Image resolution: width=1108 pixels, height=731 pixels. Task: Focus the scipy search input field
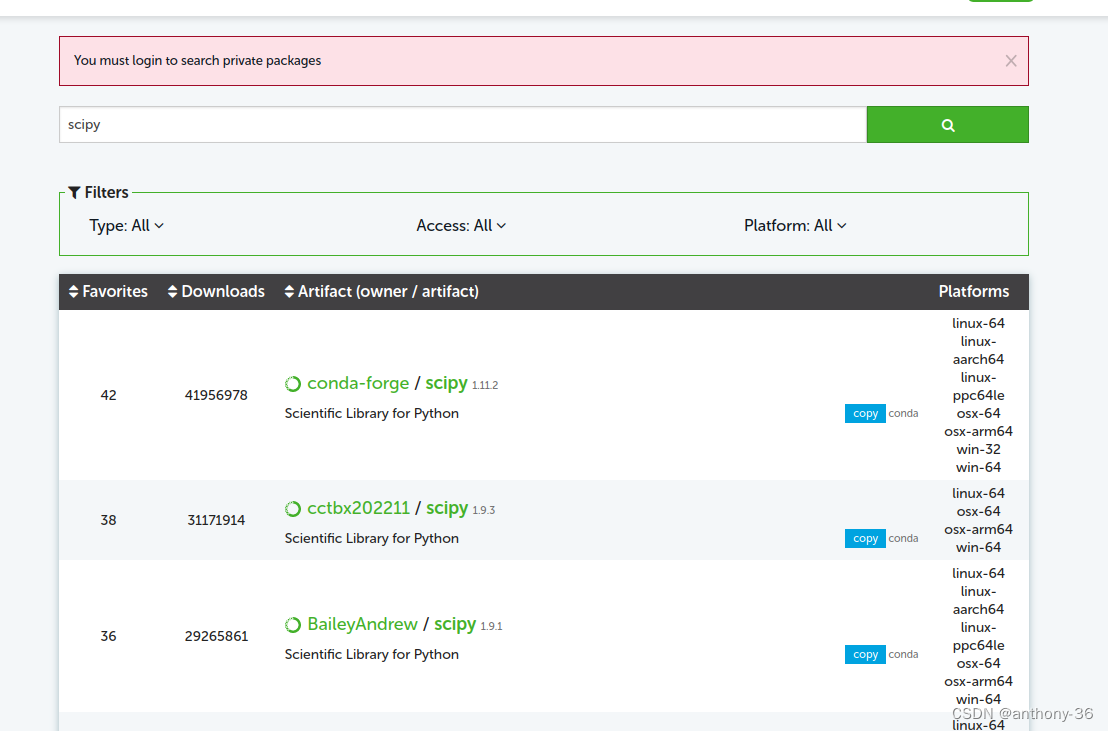[463, 124]
